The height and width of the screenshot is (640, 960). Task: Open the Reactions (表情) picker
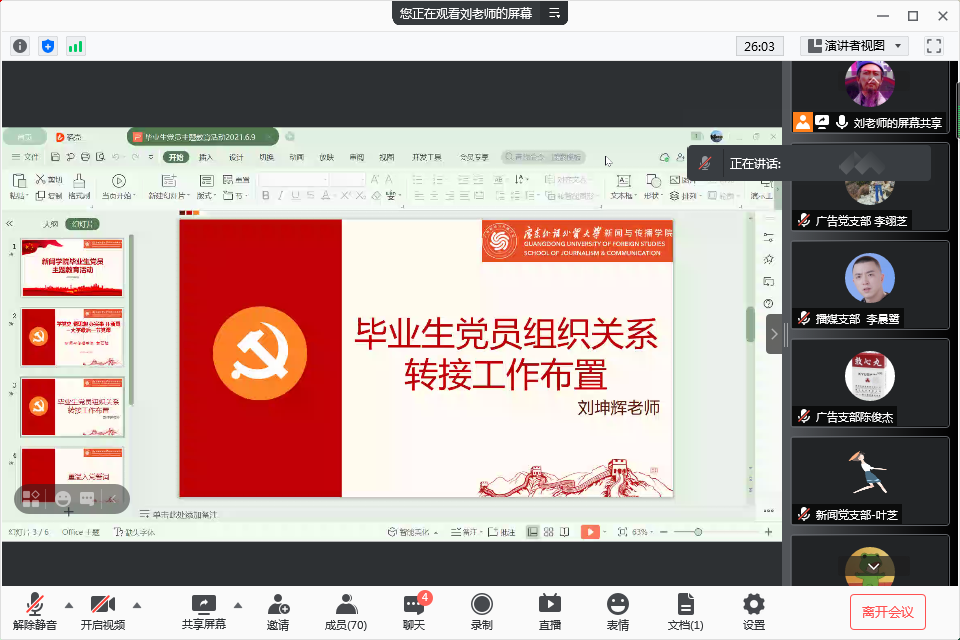[x=618, y=611]
